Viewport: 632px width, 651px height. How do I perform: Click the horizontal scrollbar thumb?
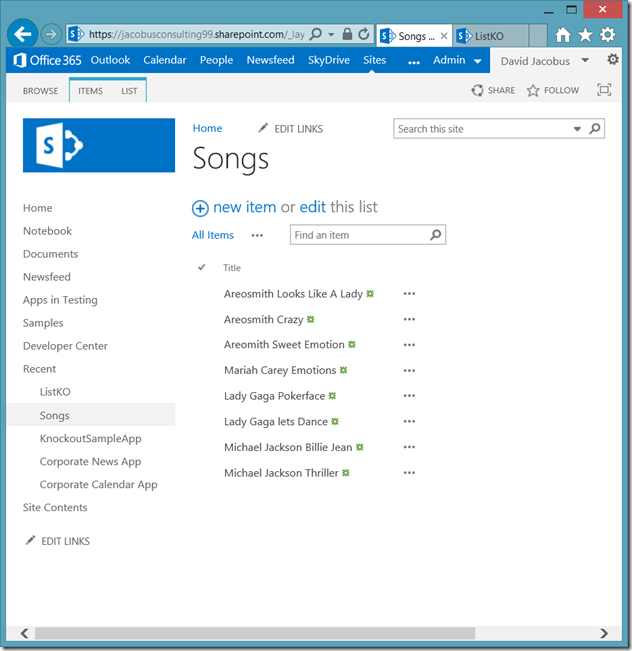pyautogui.click(x=255, y=633)
